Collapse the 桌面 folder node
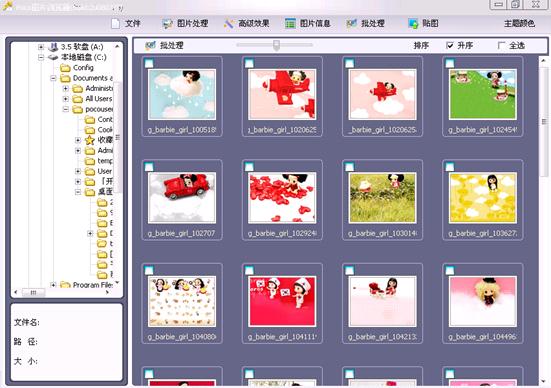Image resolution: width=551 pixels, height=388 pixels. 78,192
